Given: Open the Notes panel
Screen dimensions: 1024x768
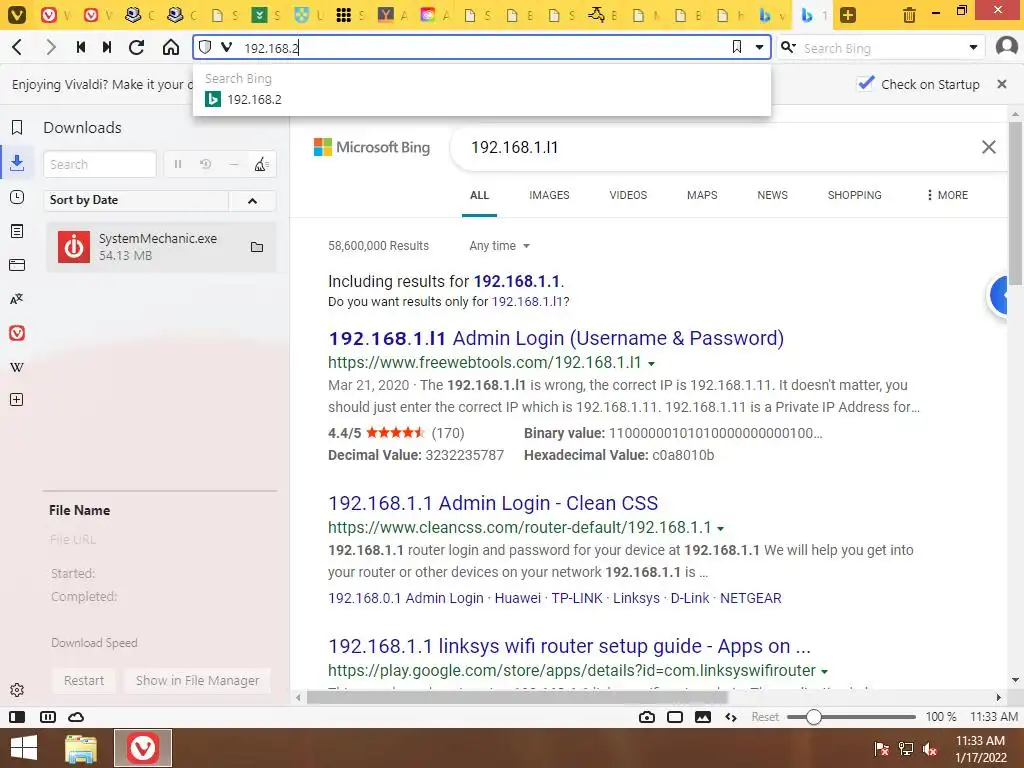Looking at the screenshot, I should click(17, 231).
